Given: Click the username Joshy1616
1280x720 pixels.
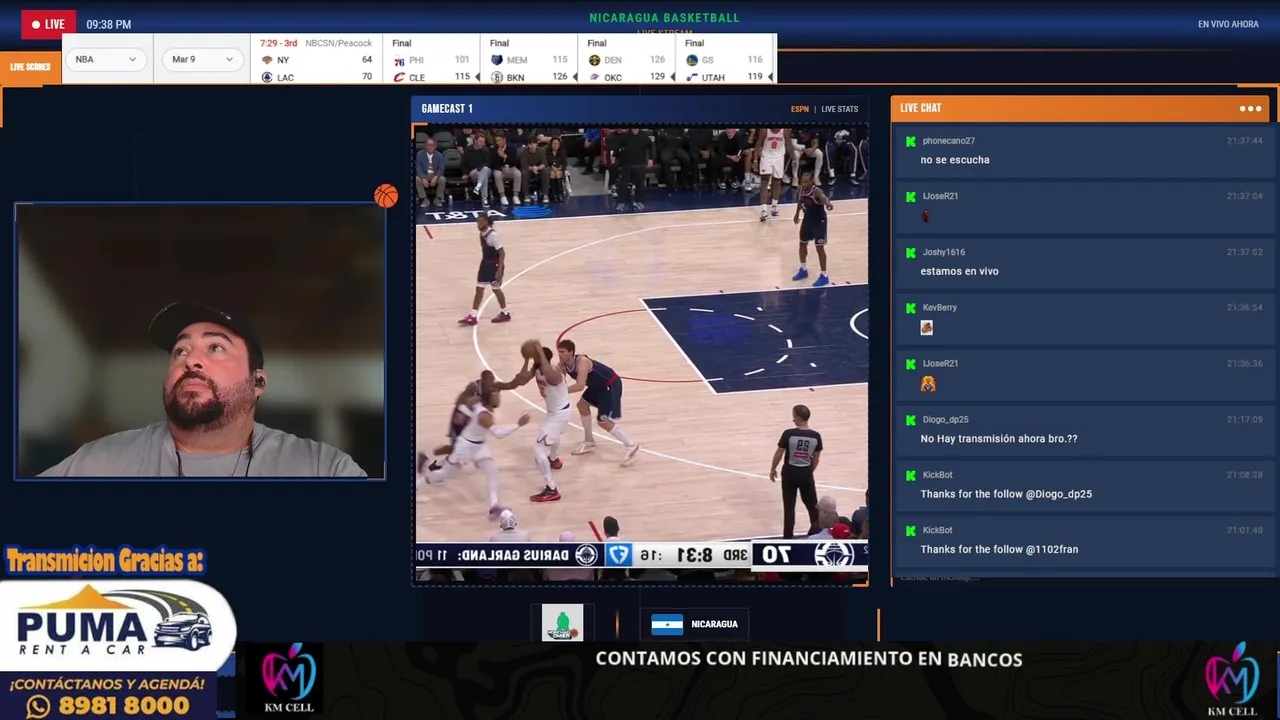Looking at the screenshot, I should tap(943, 252).
